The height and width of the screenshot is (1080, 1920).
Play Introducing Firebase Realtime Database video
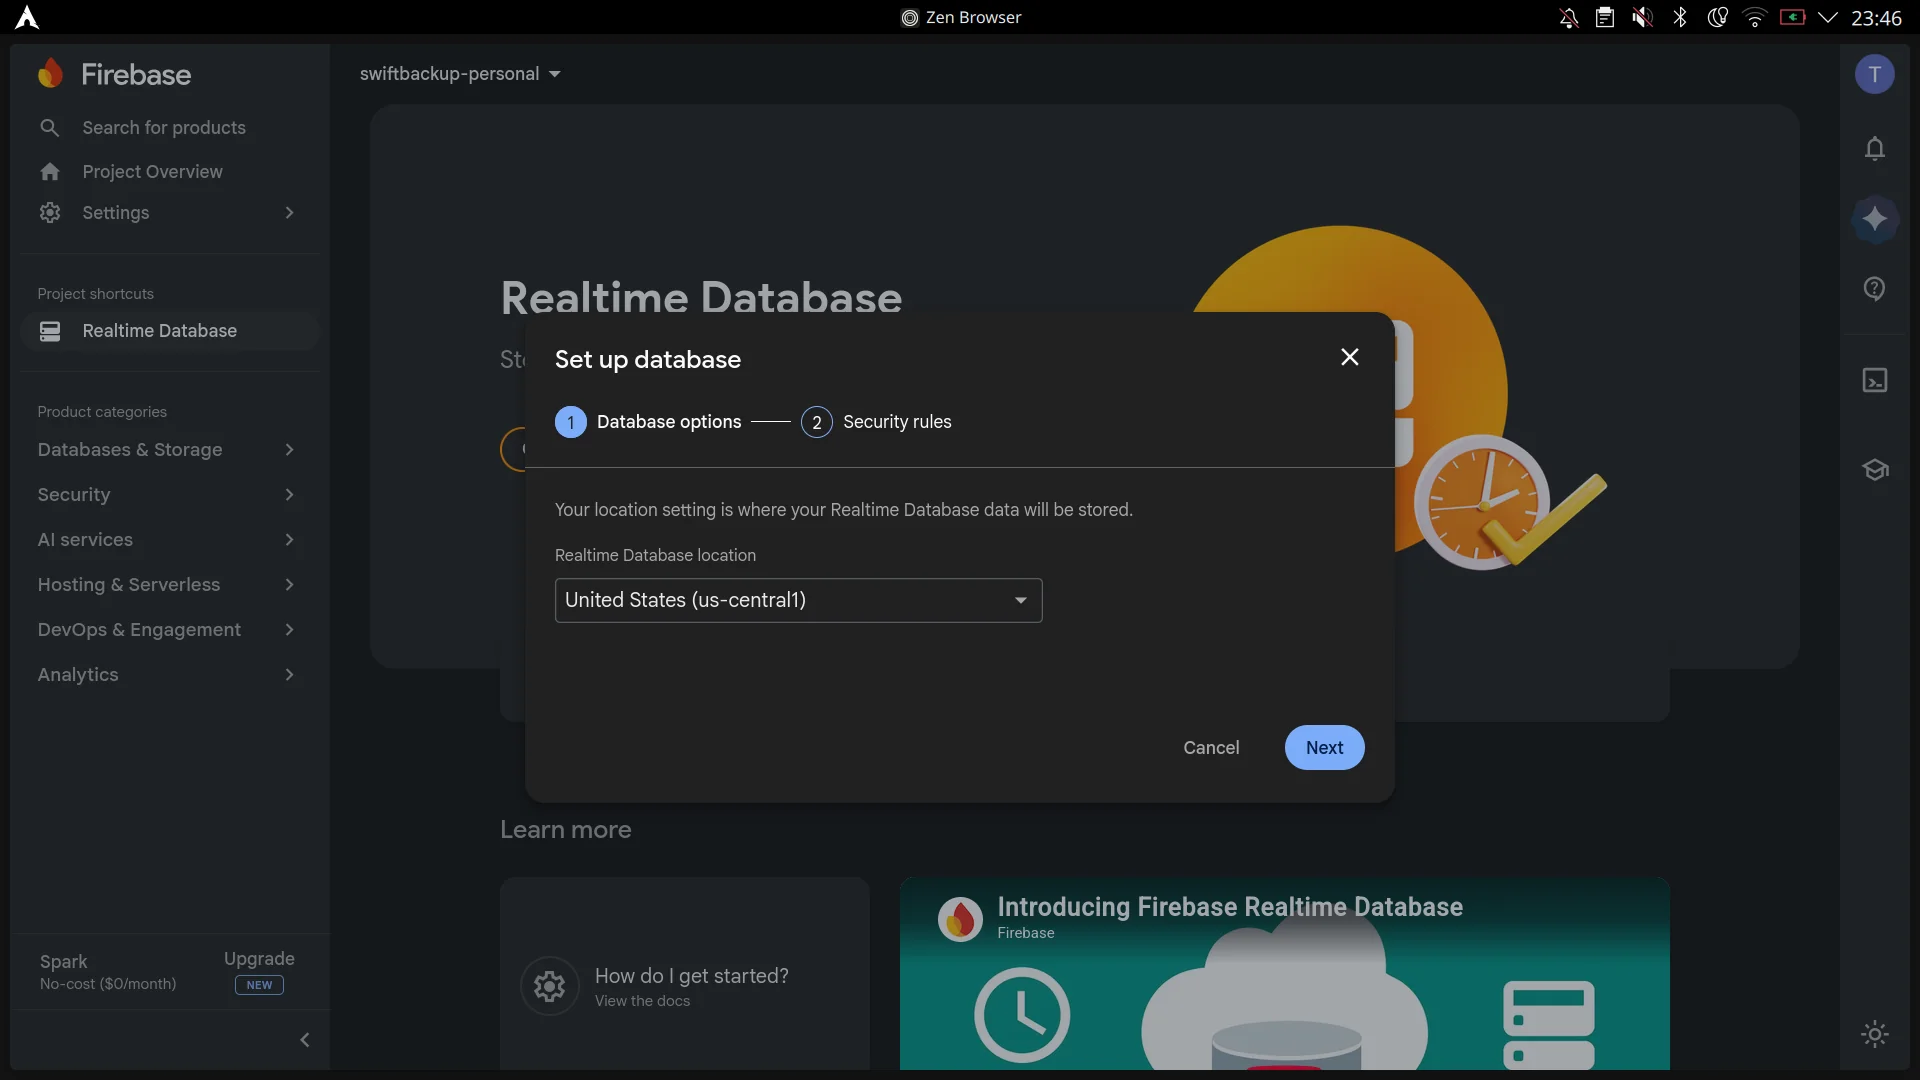(x=1285, y=974)
